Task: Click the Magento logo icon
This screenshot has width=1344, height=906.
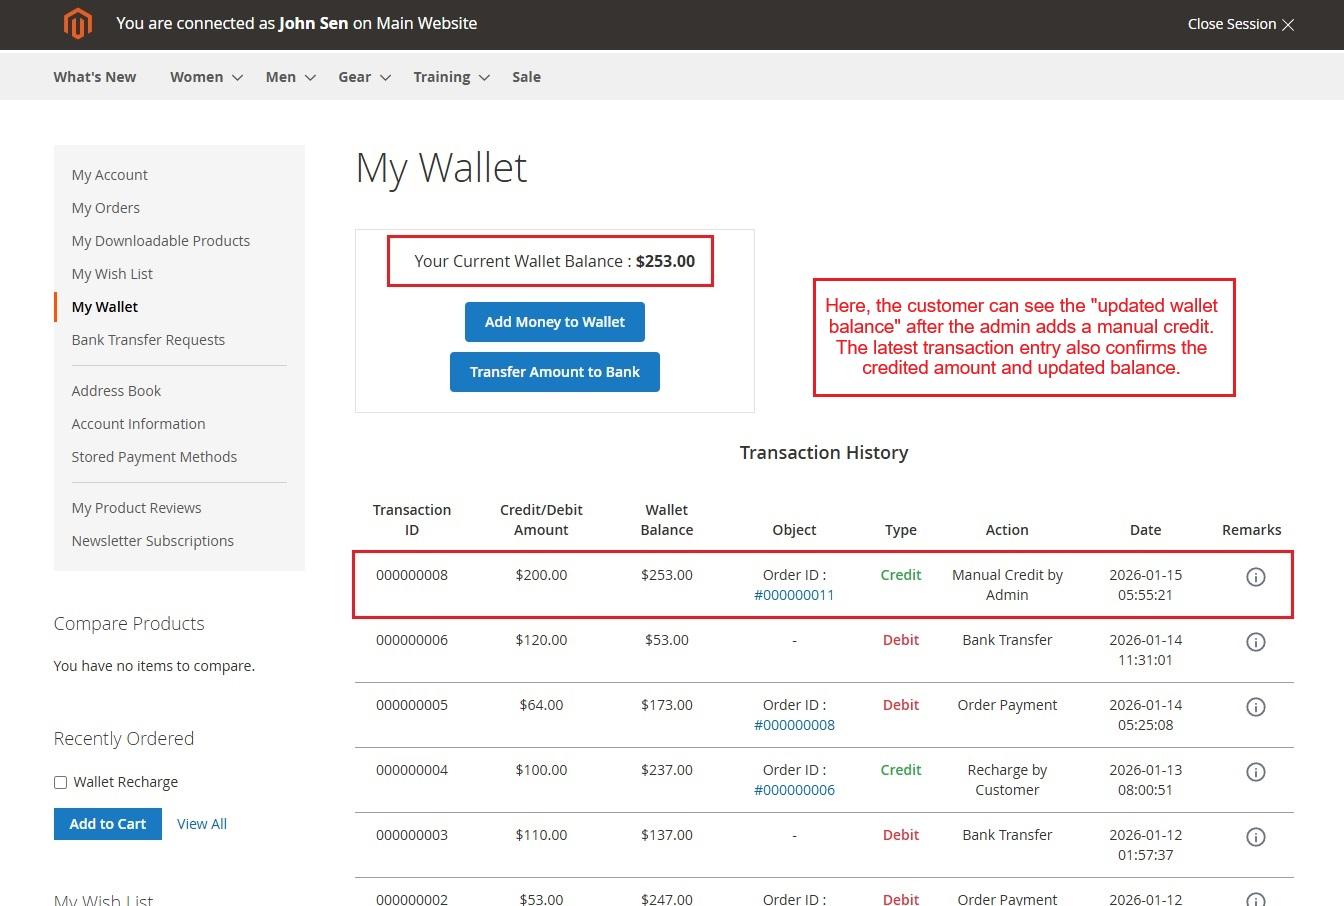Action: 78,24
